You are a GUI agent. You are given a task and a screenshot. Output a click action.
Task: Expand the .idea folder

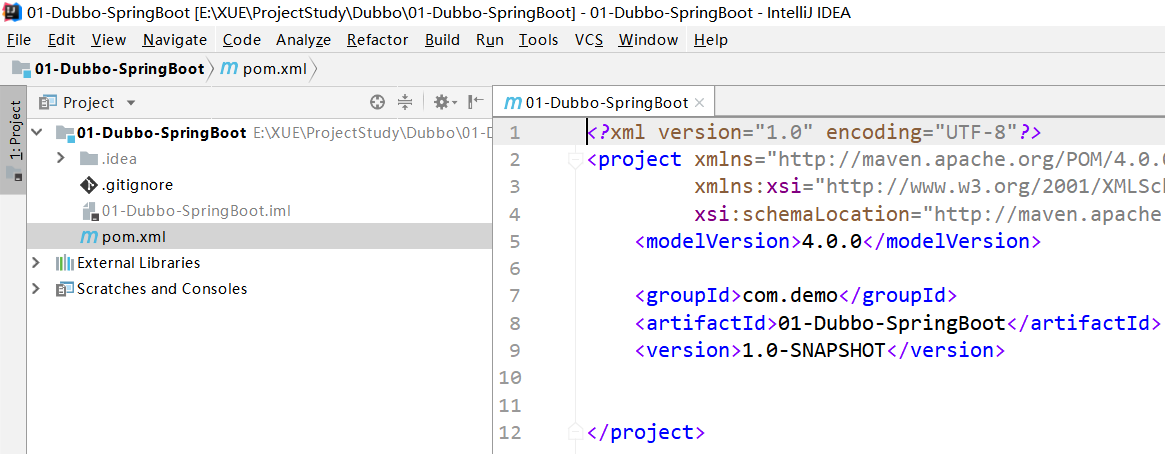[61, 158]
